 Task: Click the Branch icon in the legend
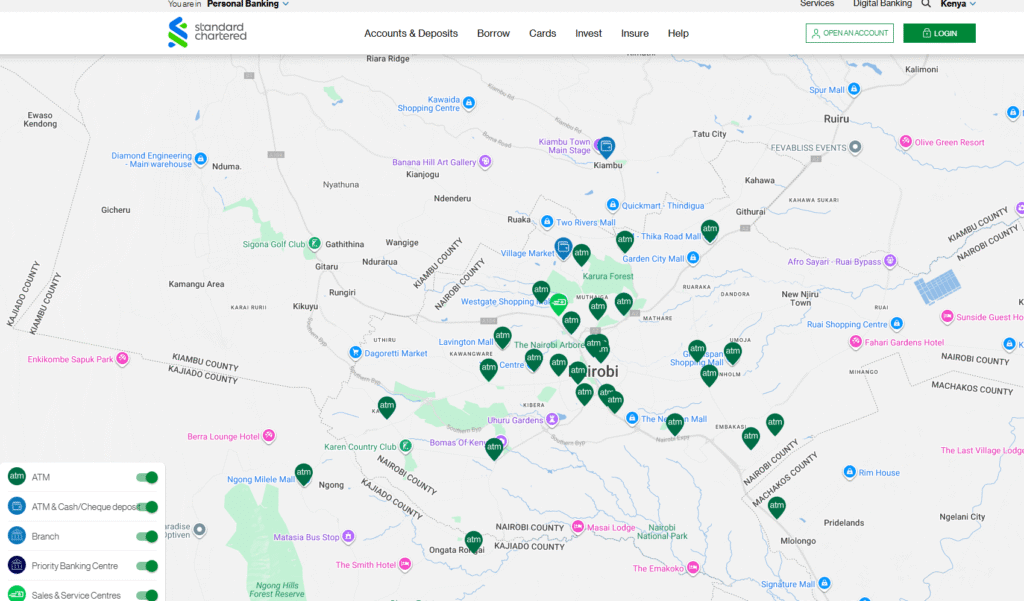pyautogui.click(x=16, y=536)
